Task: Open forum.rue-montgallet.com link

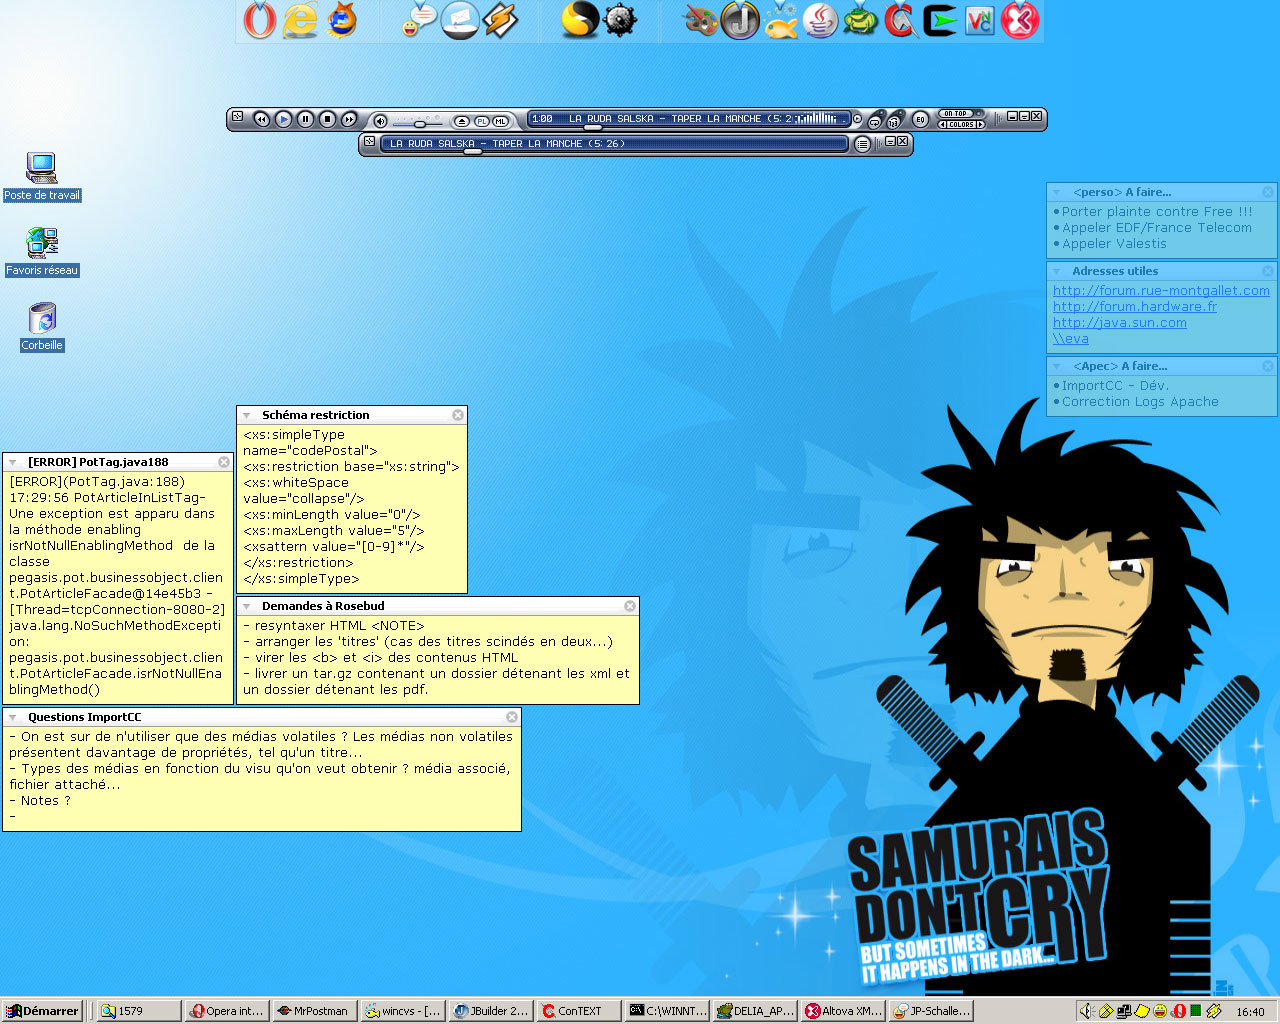Action: pos(1161,291)
